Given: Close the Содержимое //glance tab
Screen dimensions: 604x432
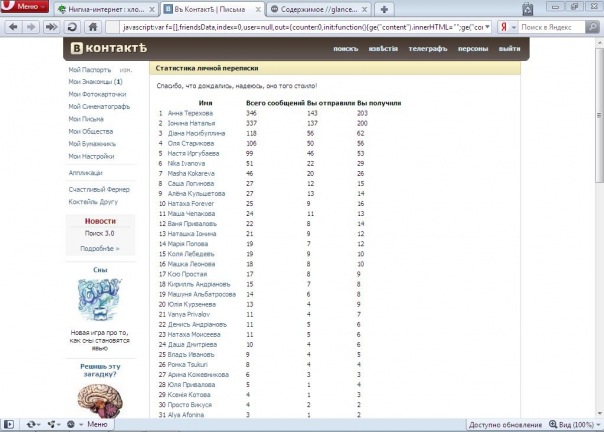Looking at the screenshot, I should coord(364,9).
